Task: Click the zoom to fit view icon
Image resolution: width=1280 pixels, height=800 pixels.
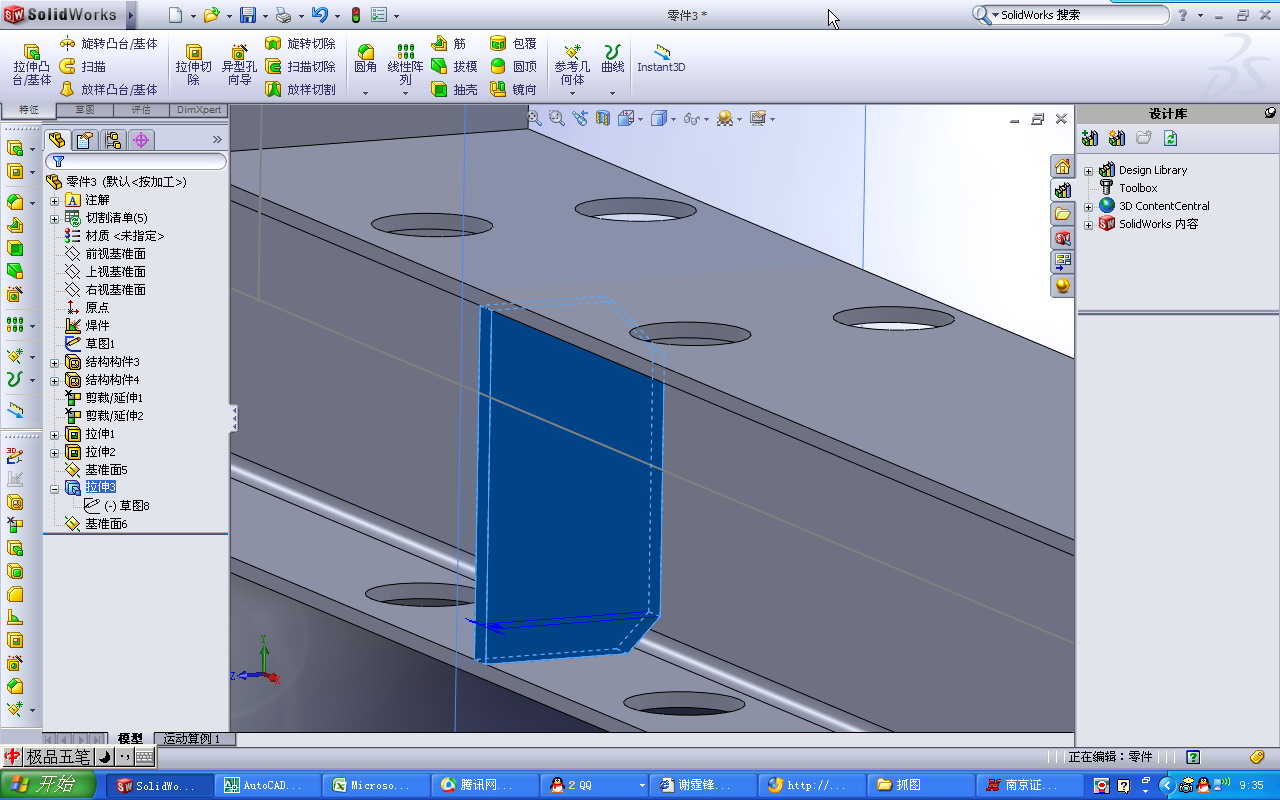Action: point(535,118)
